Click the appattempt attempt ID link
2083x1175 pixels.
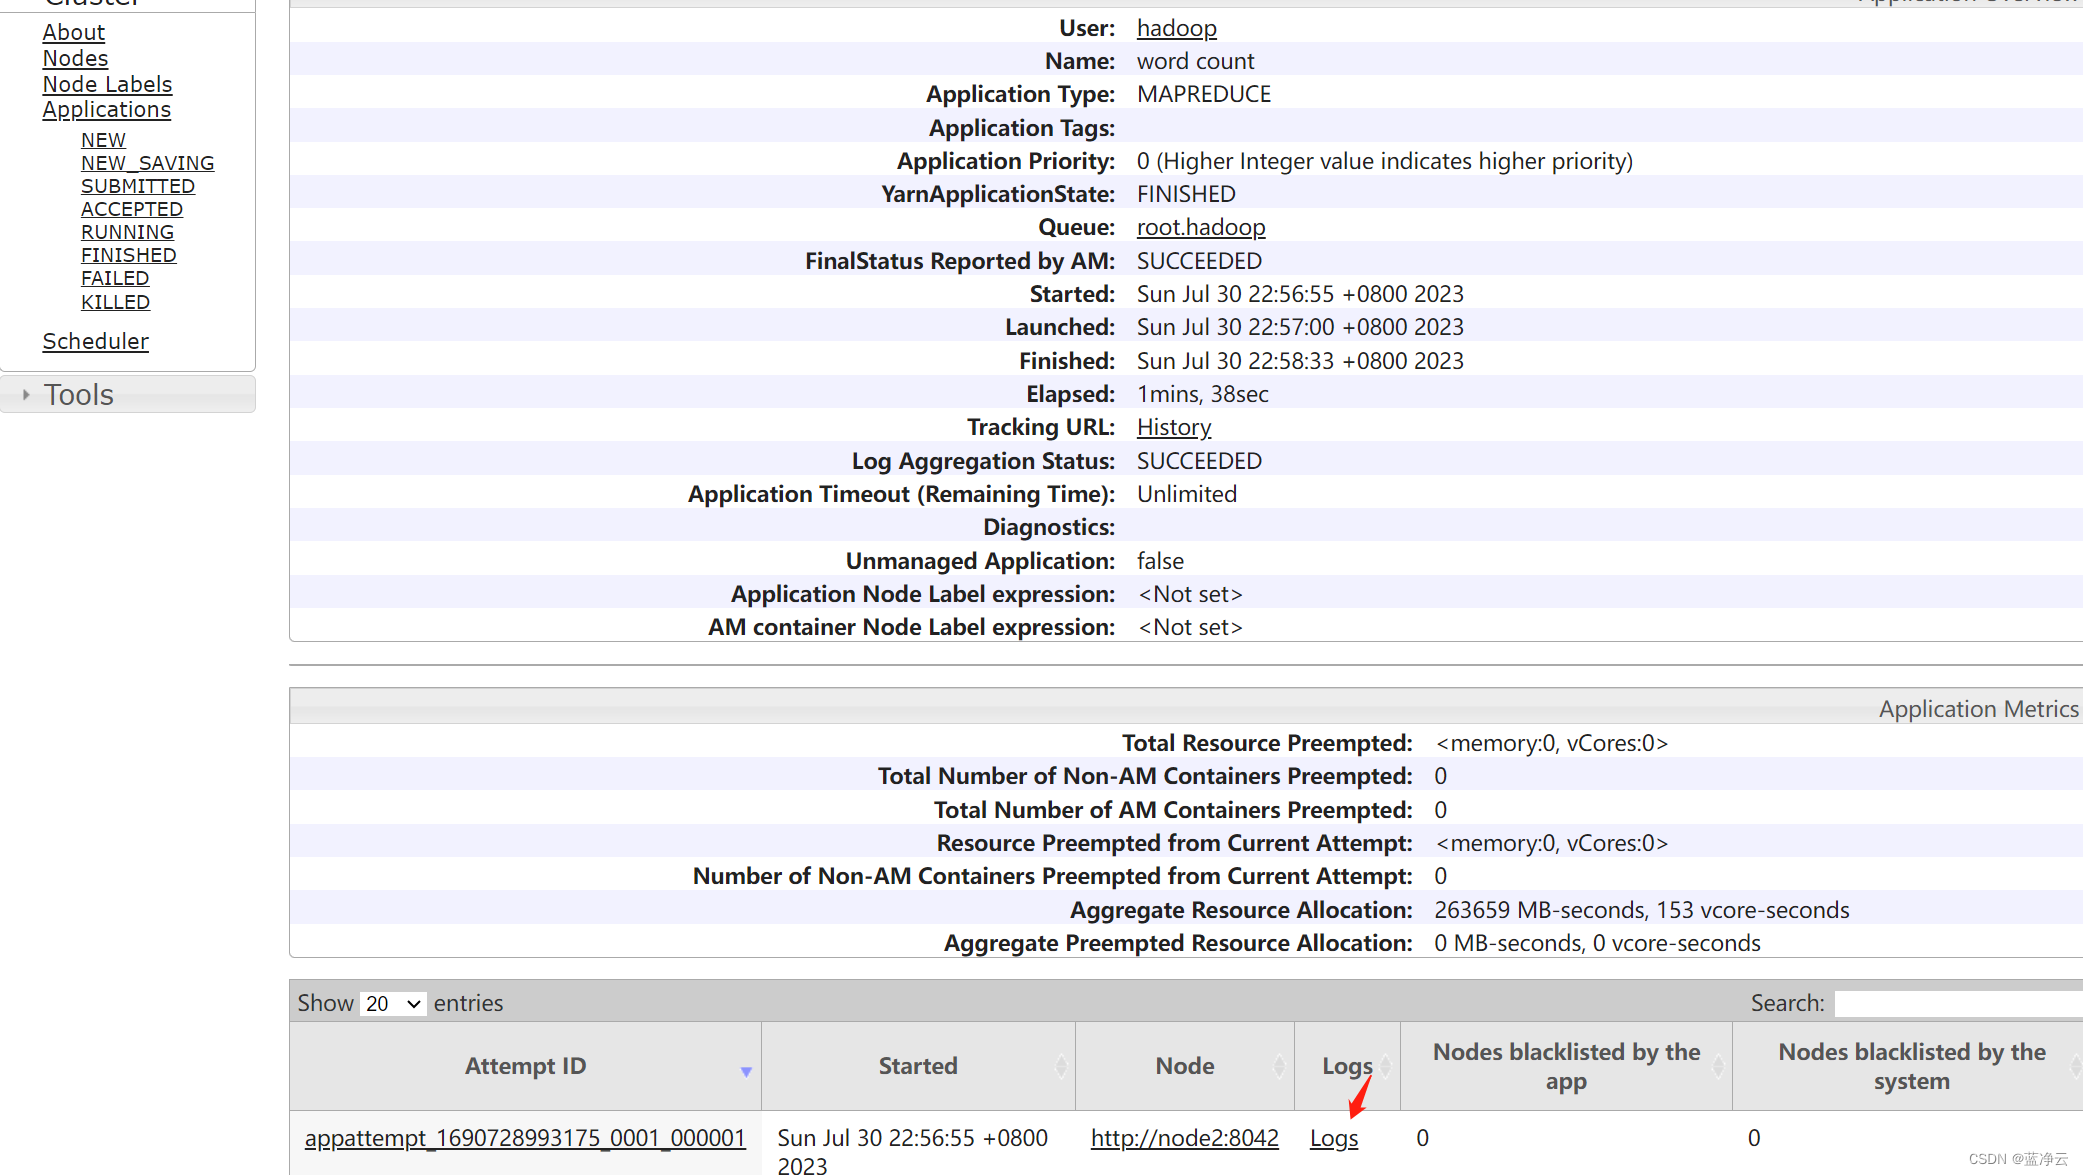click(524, 1138)
